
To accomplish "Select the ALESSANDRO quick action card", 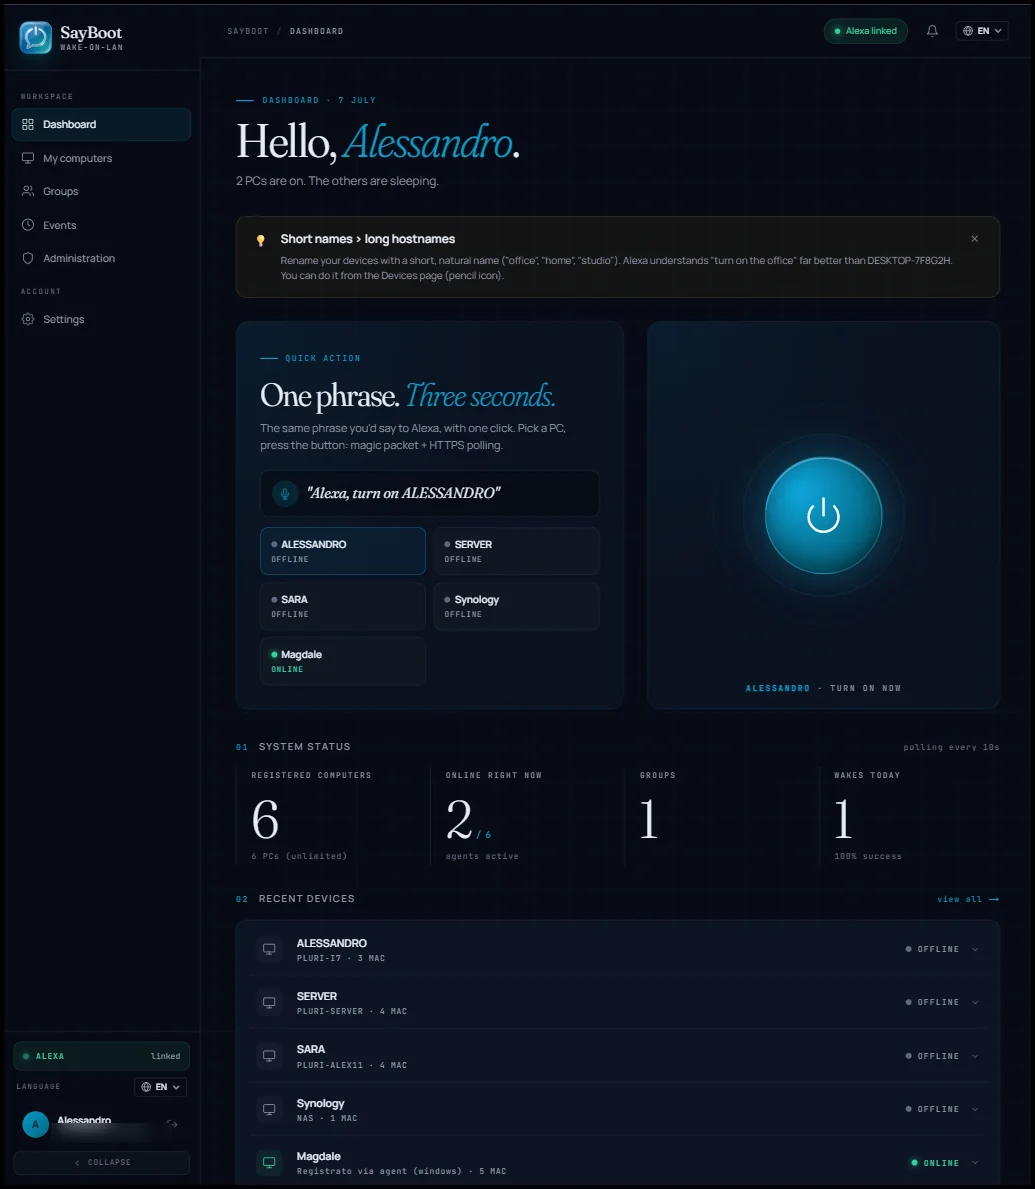I will [343, 551].
